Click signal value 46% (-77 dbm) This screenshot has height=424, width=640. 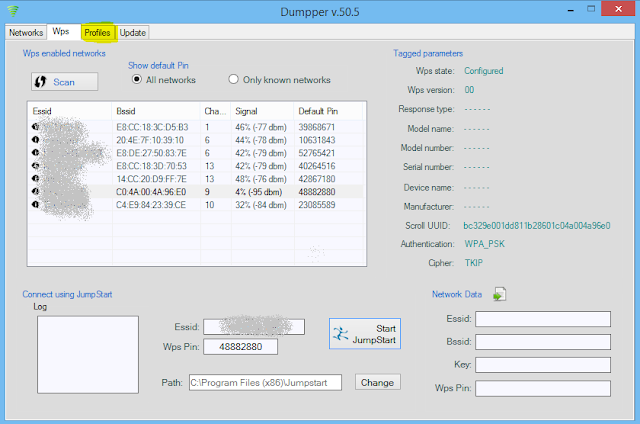261,127
